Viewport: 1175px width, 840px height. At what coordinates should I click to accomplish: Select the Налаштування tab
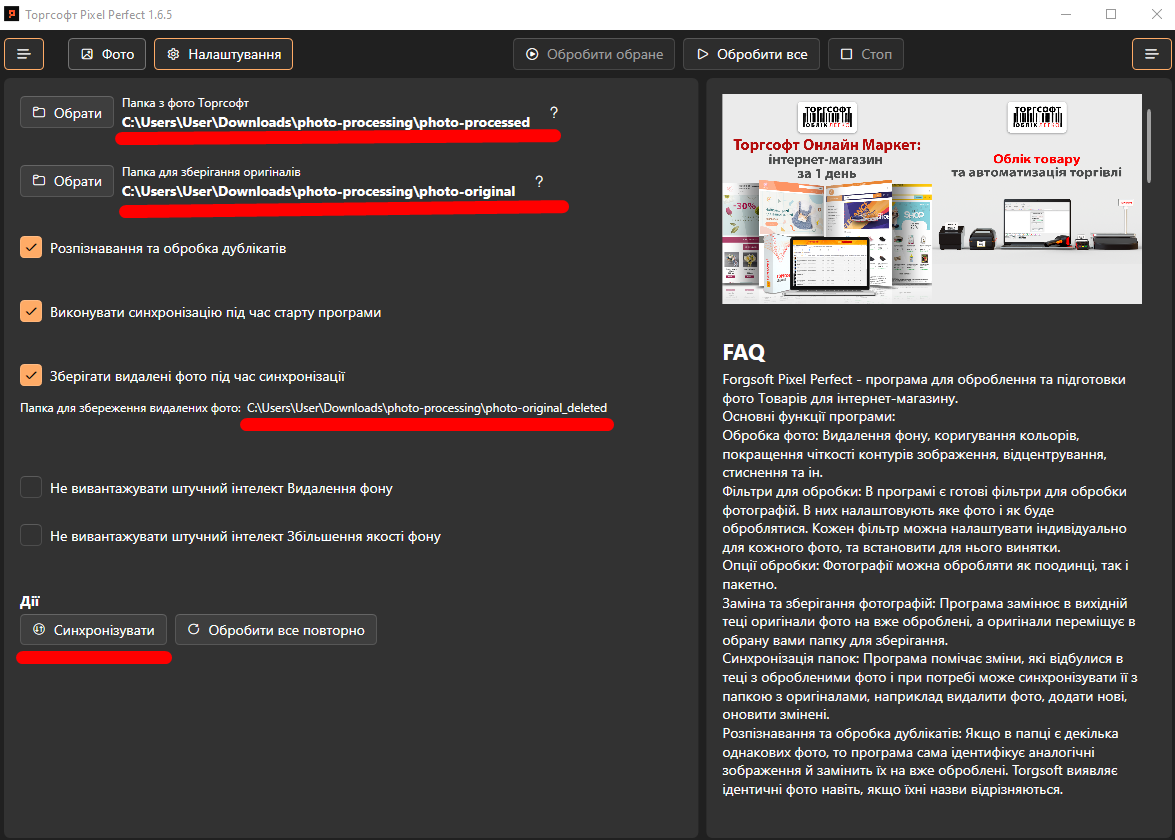(223, 54)
